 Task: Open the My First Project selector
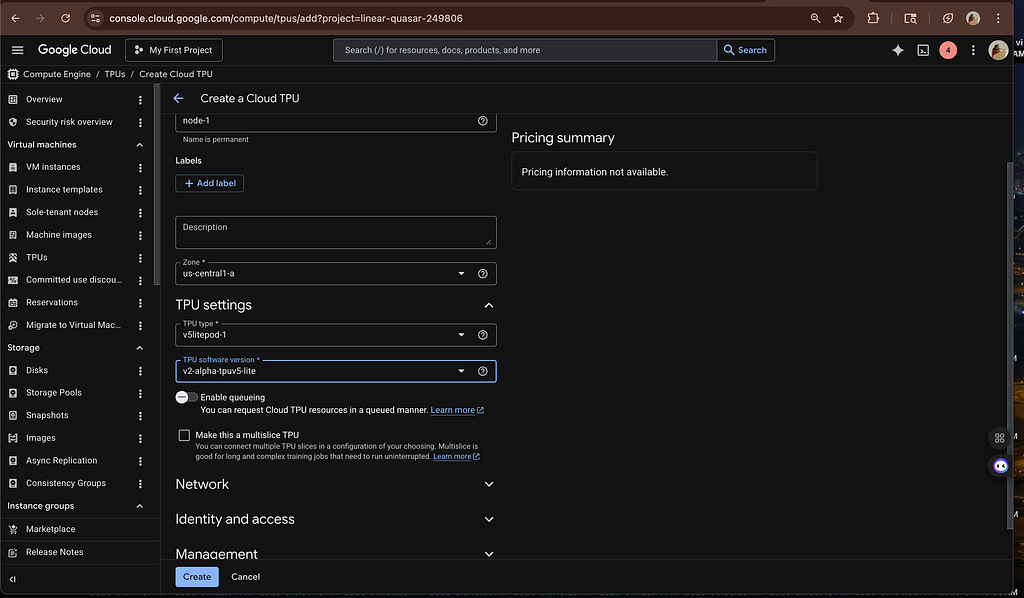(174, 50)
